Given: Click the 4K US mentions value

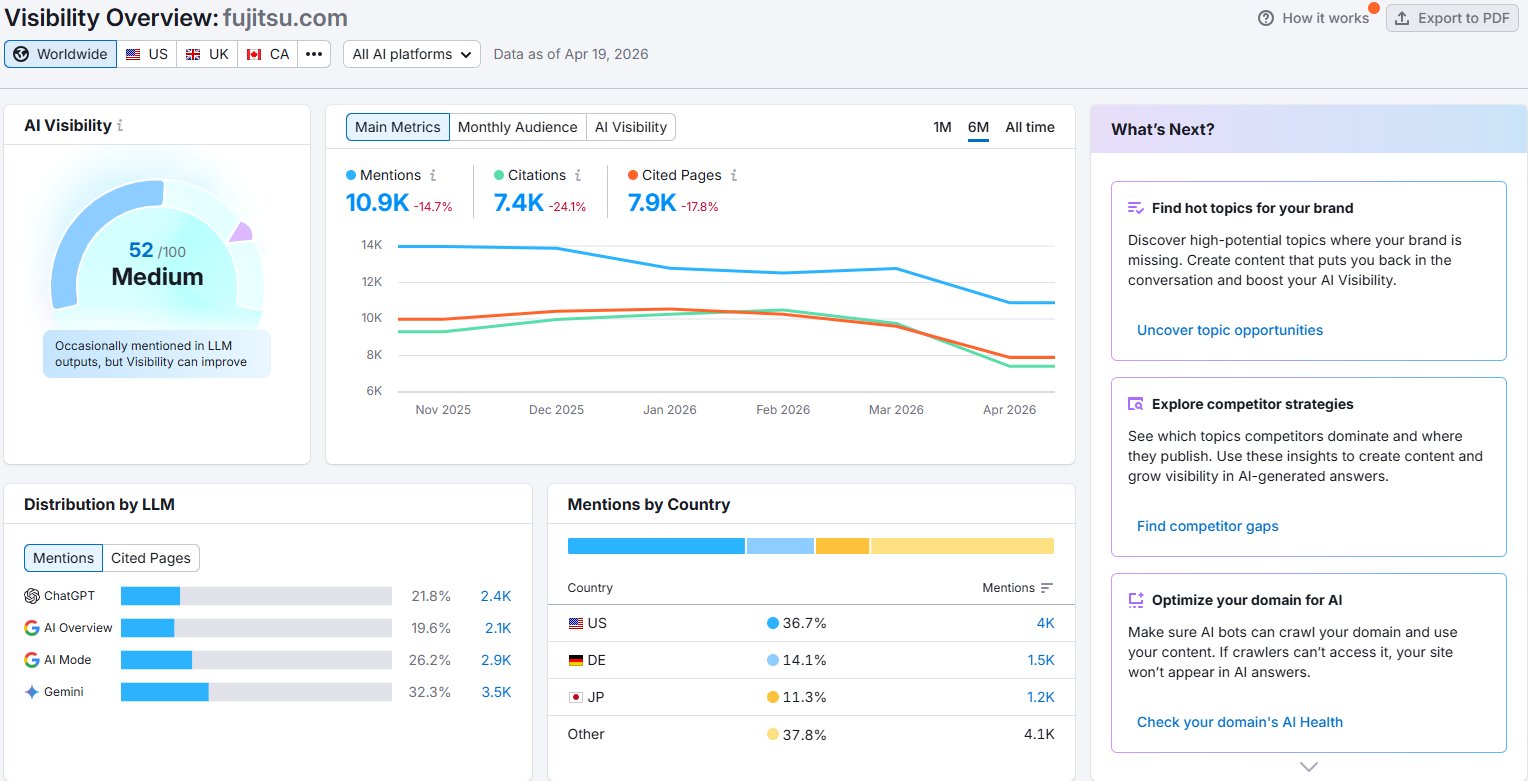Looking at the screenshot, I should (x=1045, y=623).
